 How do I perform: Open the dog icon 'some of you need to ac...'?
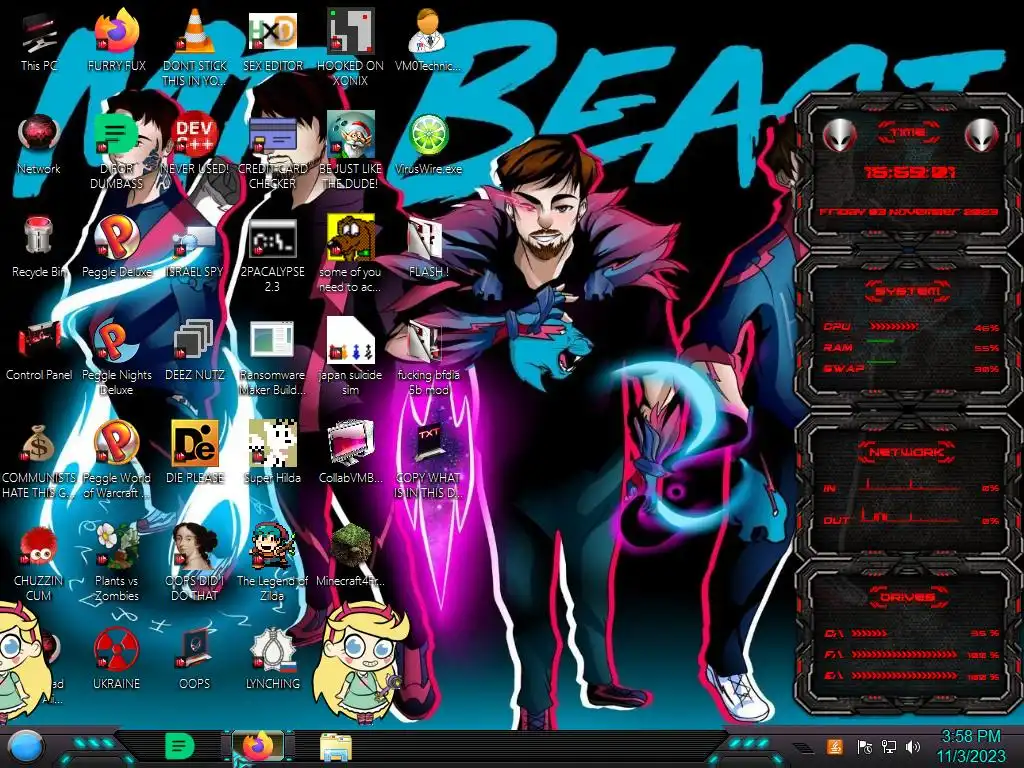[x=350, y=255]
